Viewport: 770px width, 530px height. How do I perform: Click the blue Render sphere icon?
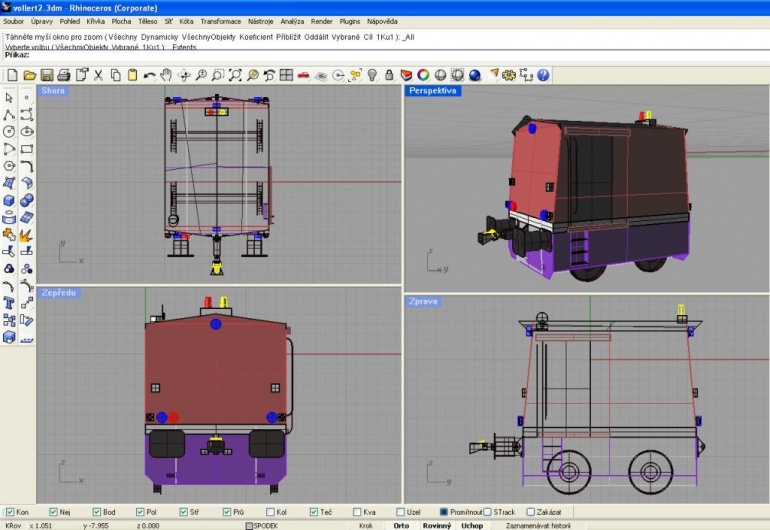pos(474,75)
